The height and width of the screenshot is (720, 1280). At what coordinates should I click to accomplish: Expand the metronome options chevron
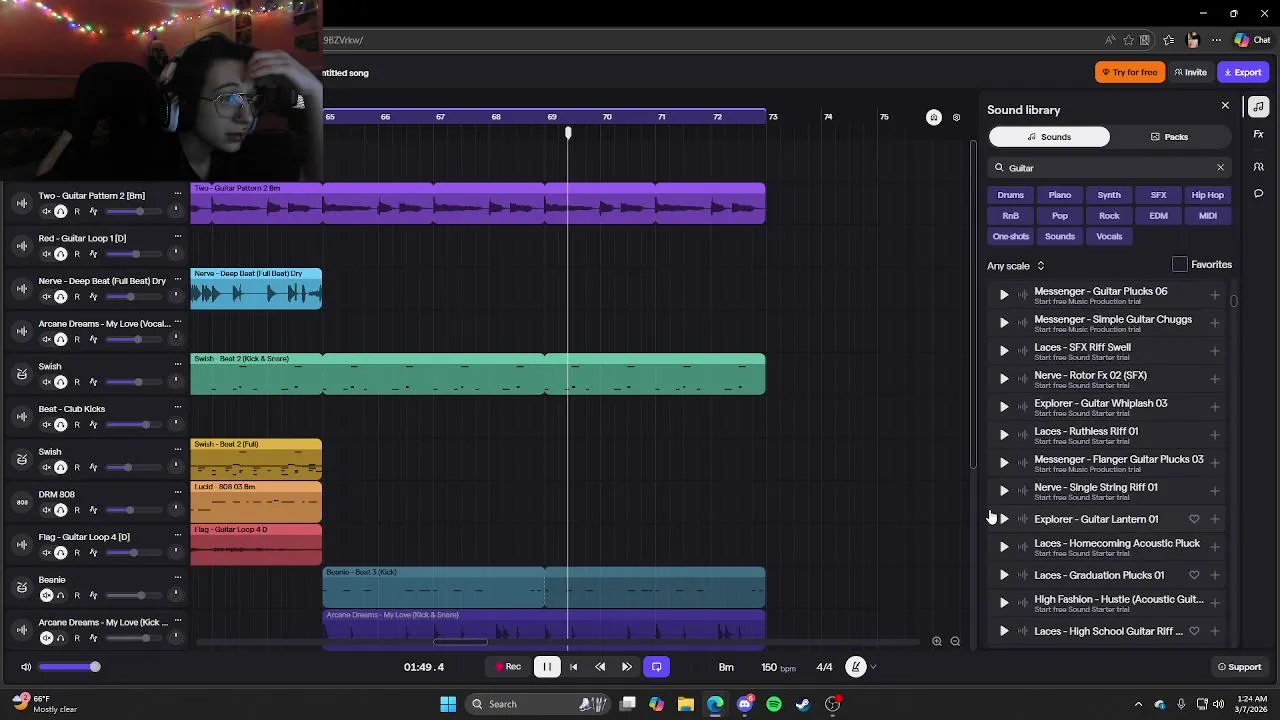click(873, 667)
